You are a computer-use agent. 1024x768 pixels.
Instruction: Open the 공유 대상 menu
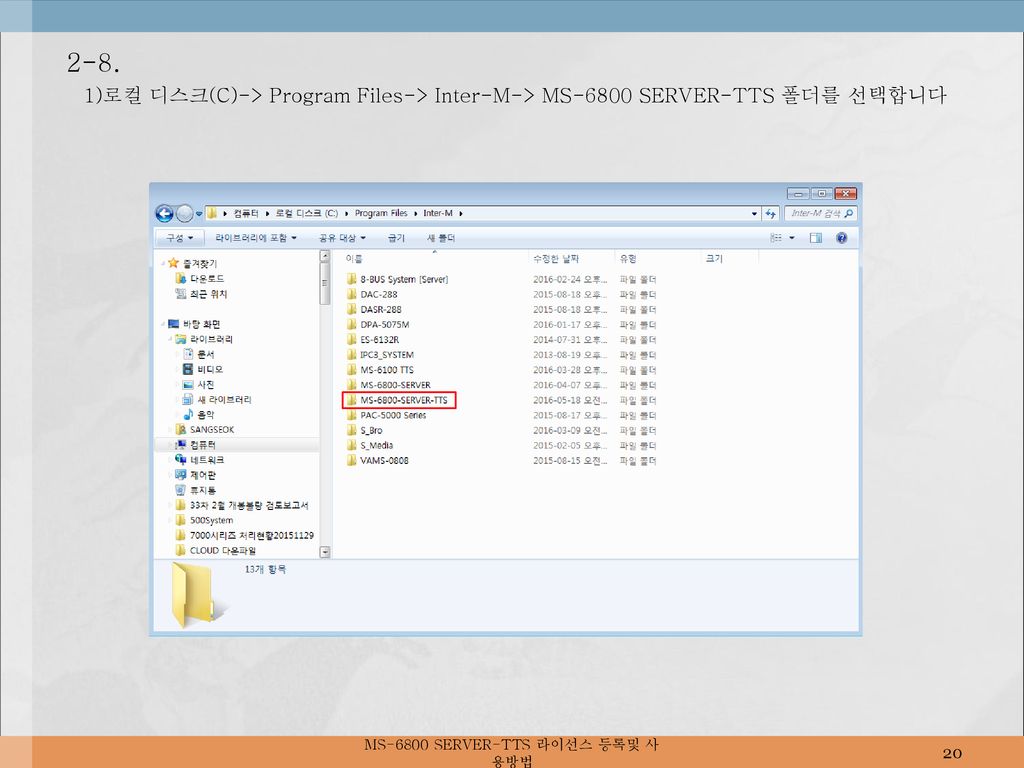point(342,238)
